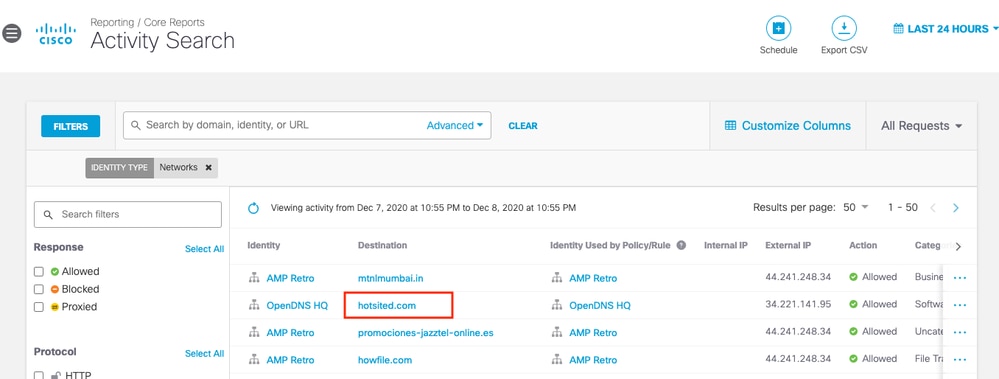The height and width of the screenshot is (379, 999).
Task: Open the All Requests dropdown
Action: 921,126
